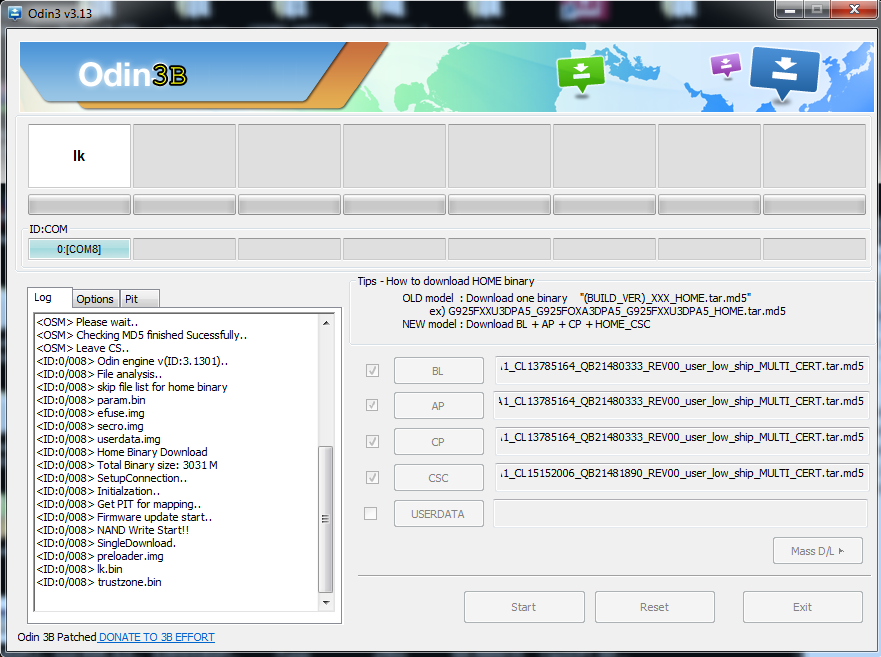Click log line 'lk.bin'
The width and height of the screenshot is (881, 657).
79,569
